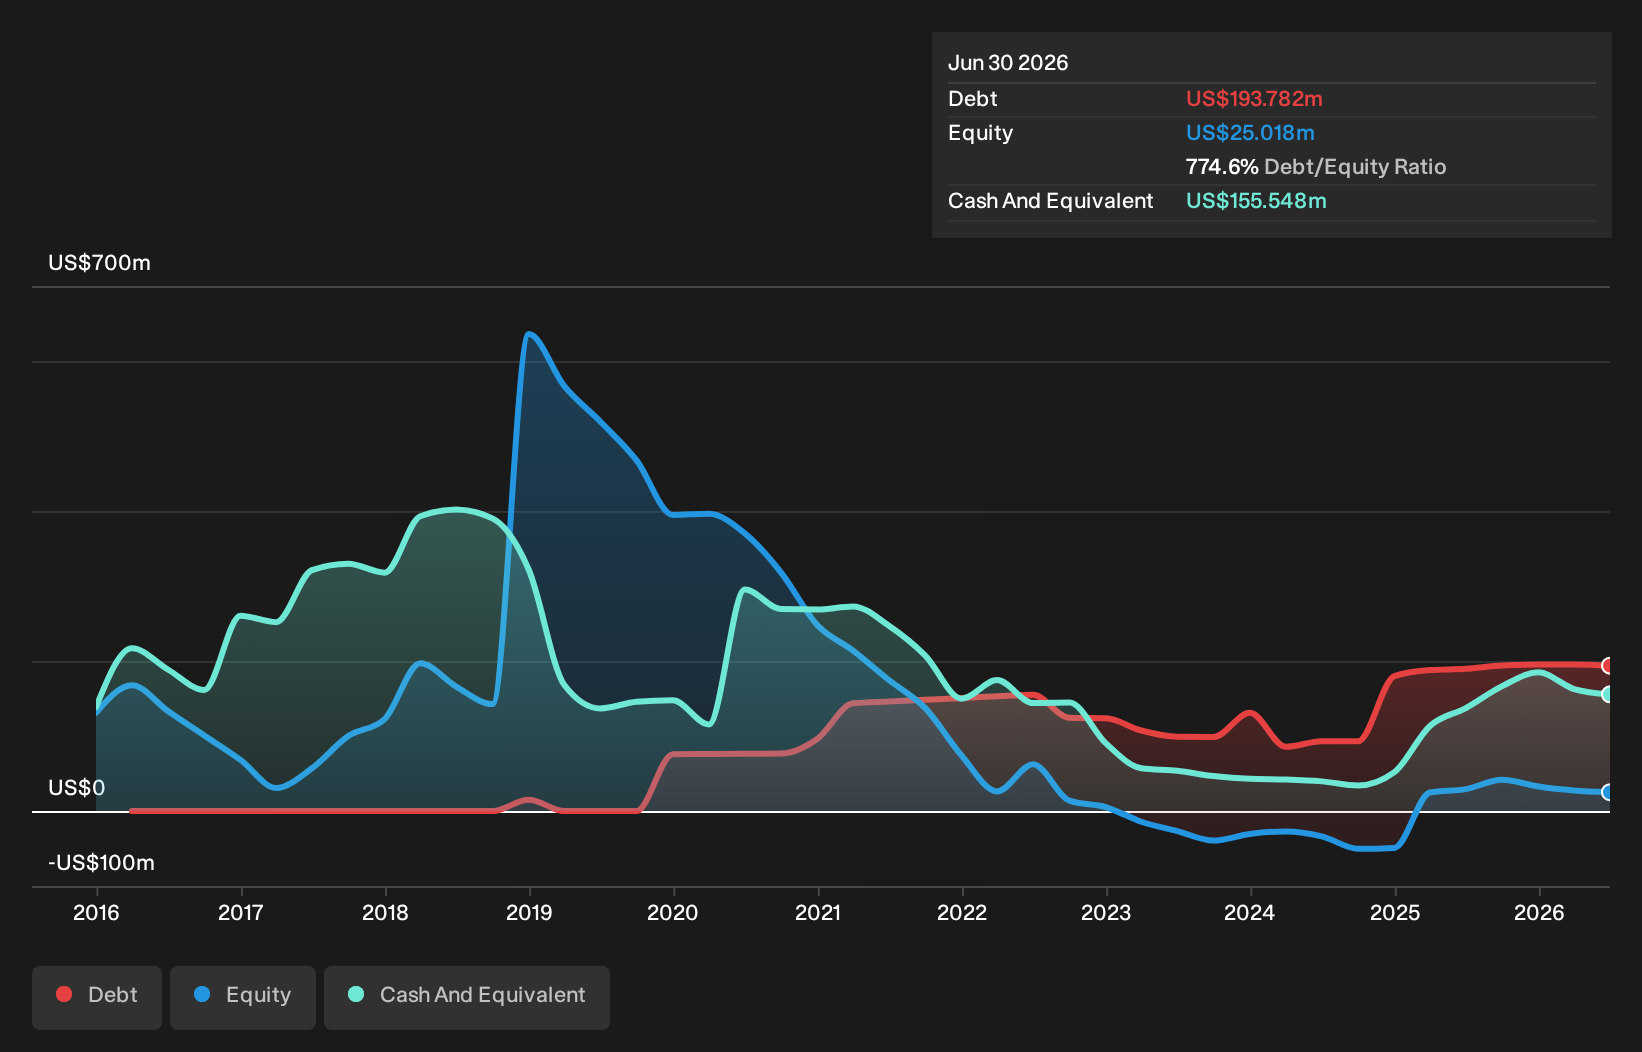Image resolution: width=1642 pixels, height=1052 pixels.
Task: Click the Debt value US$193.782m
Action: tap(1254, 99)
